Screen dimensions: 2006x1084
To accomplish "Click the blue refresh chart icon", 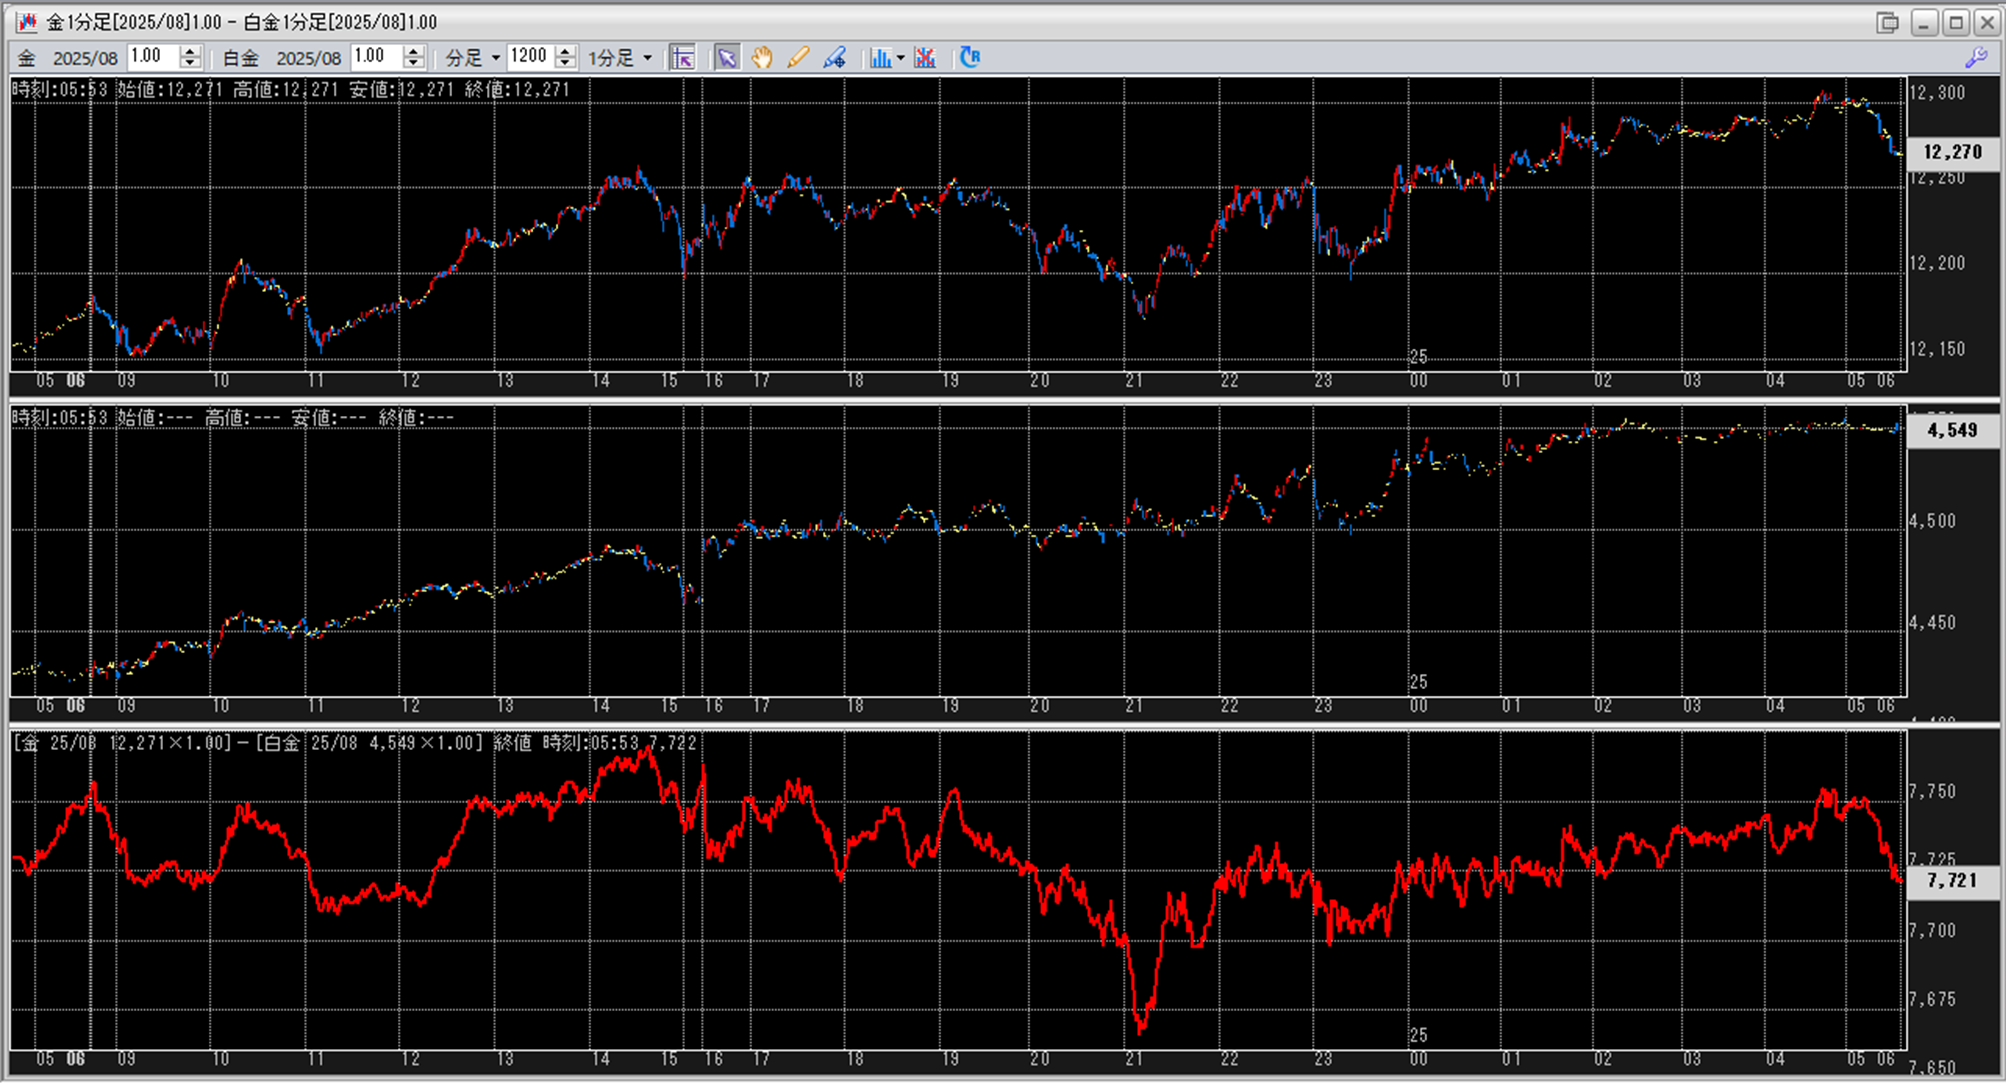I will [x=969, y=57].
